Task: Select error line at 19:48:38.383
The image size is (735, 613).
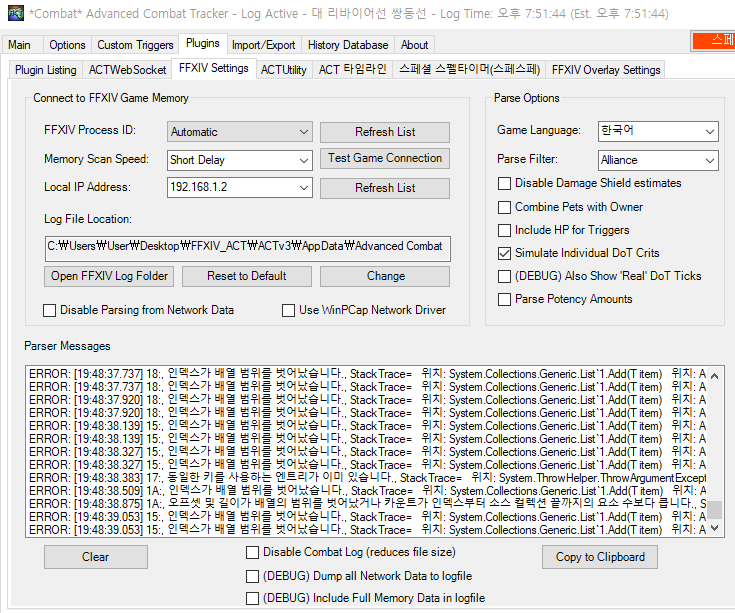Action: 366,478
